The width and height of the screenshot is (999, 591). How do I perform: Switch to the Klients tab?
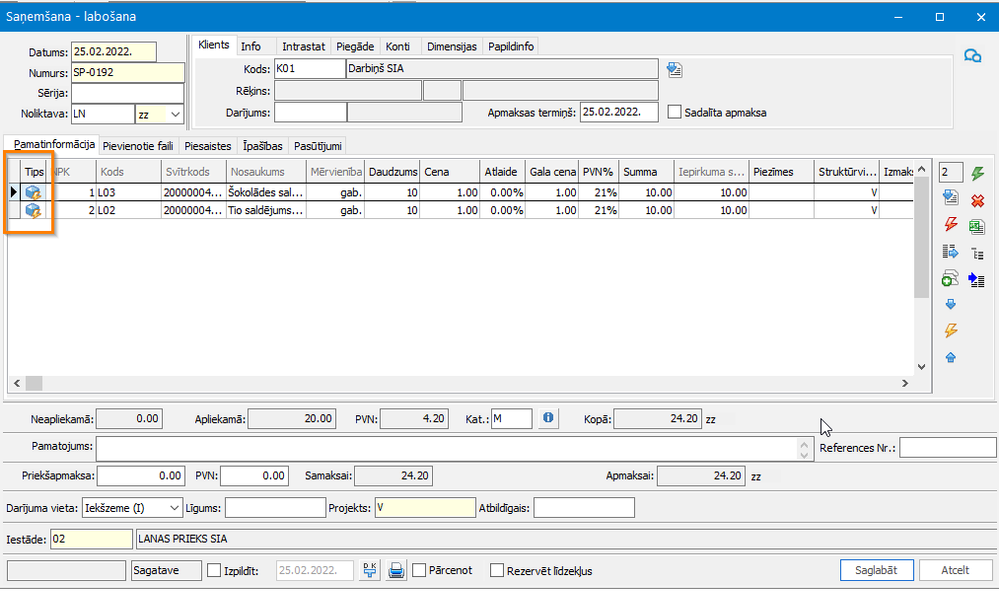pos(213,45)
